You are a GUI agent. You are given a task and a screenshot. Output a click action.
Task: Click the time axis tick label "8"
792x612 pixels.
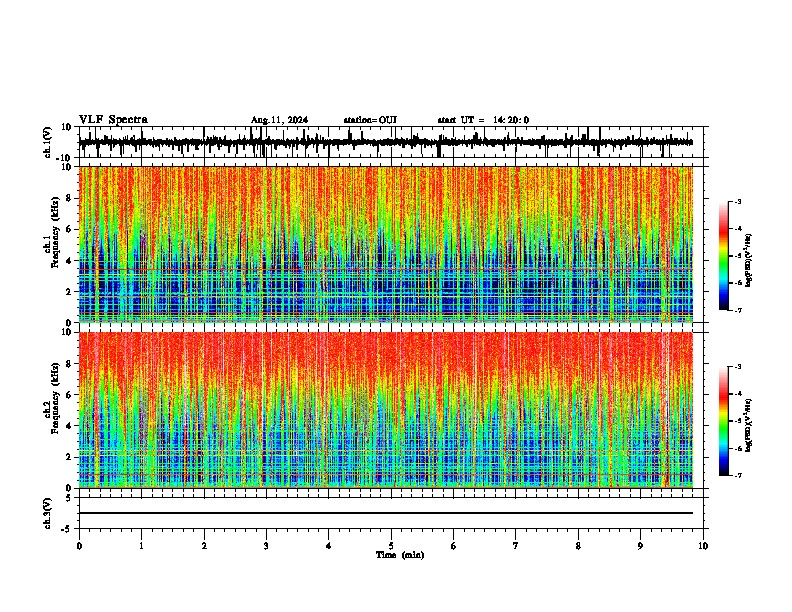coord(578,546)
